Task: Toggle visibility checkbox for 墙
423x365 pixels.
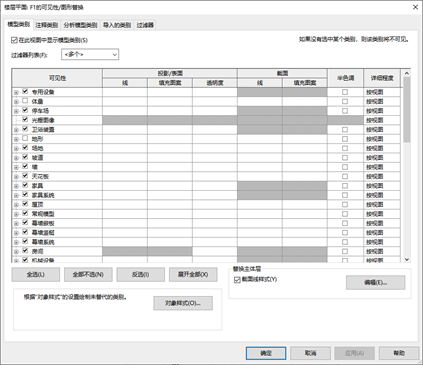Action: [25, 166]
